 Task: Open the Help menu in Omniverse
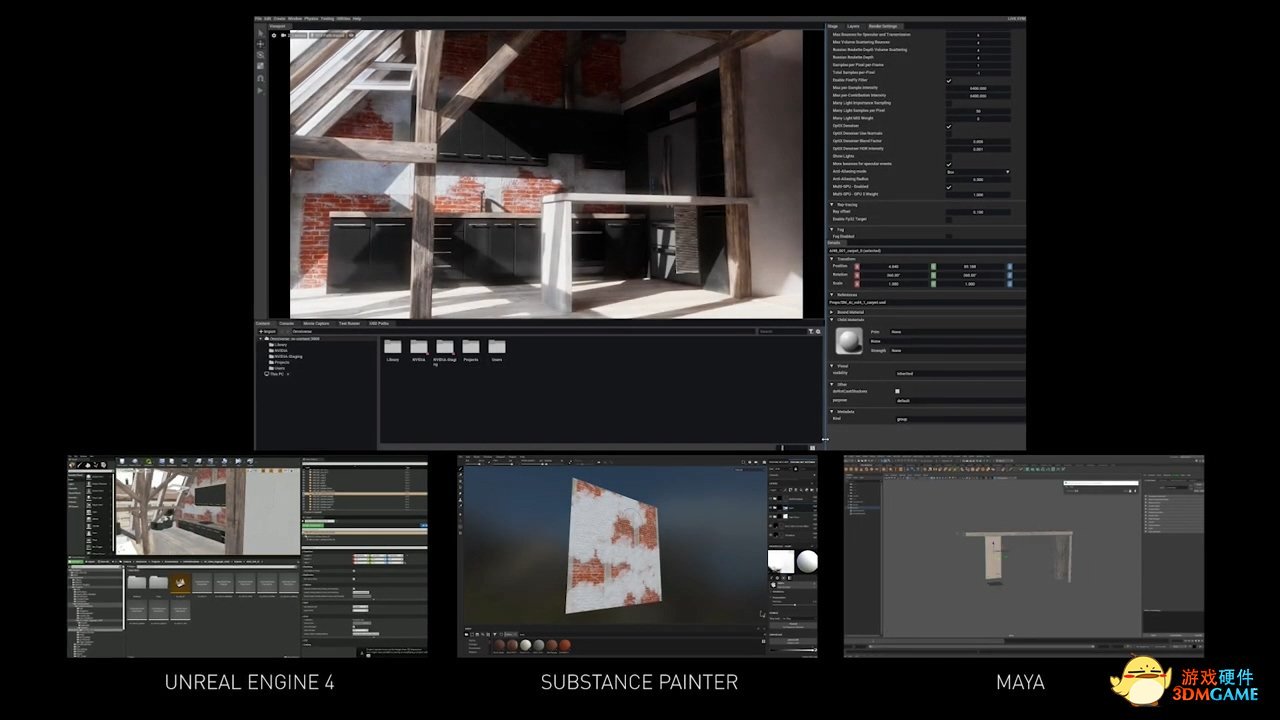357,18
